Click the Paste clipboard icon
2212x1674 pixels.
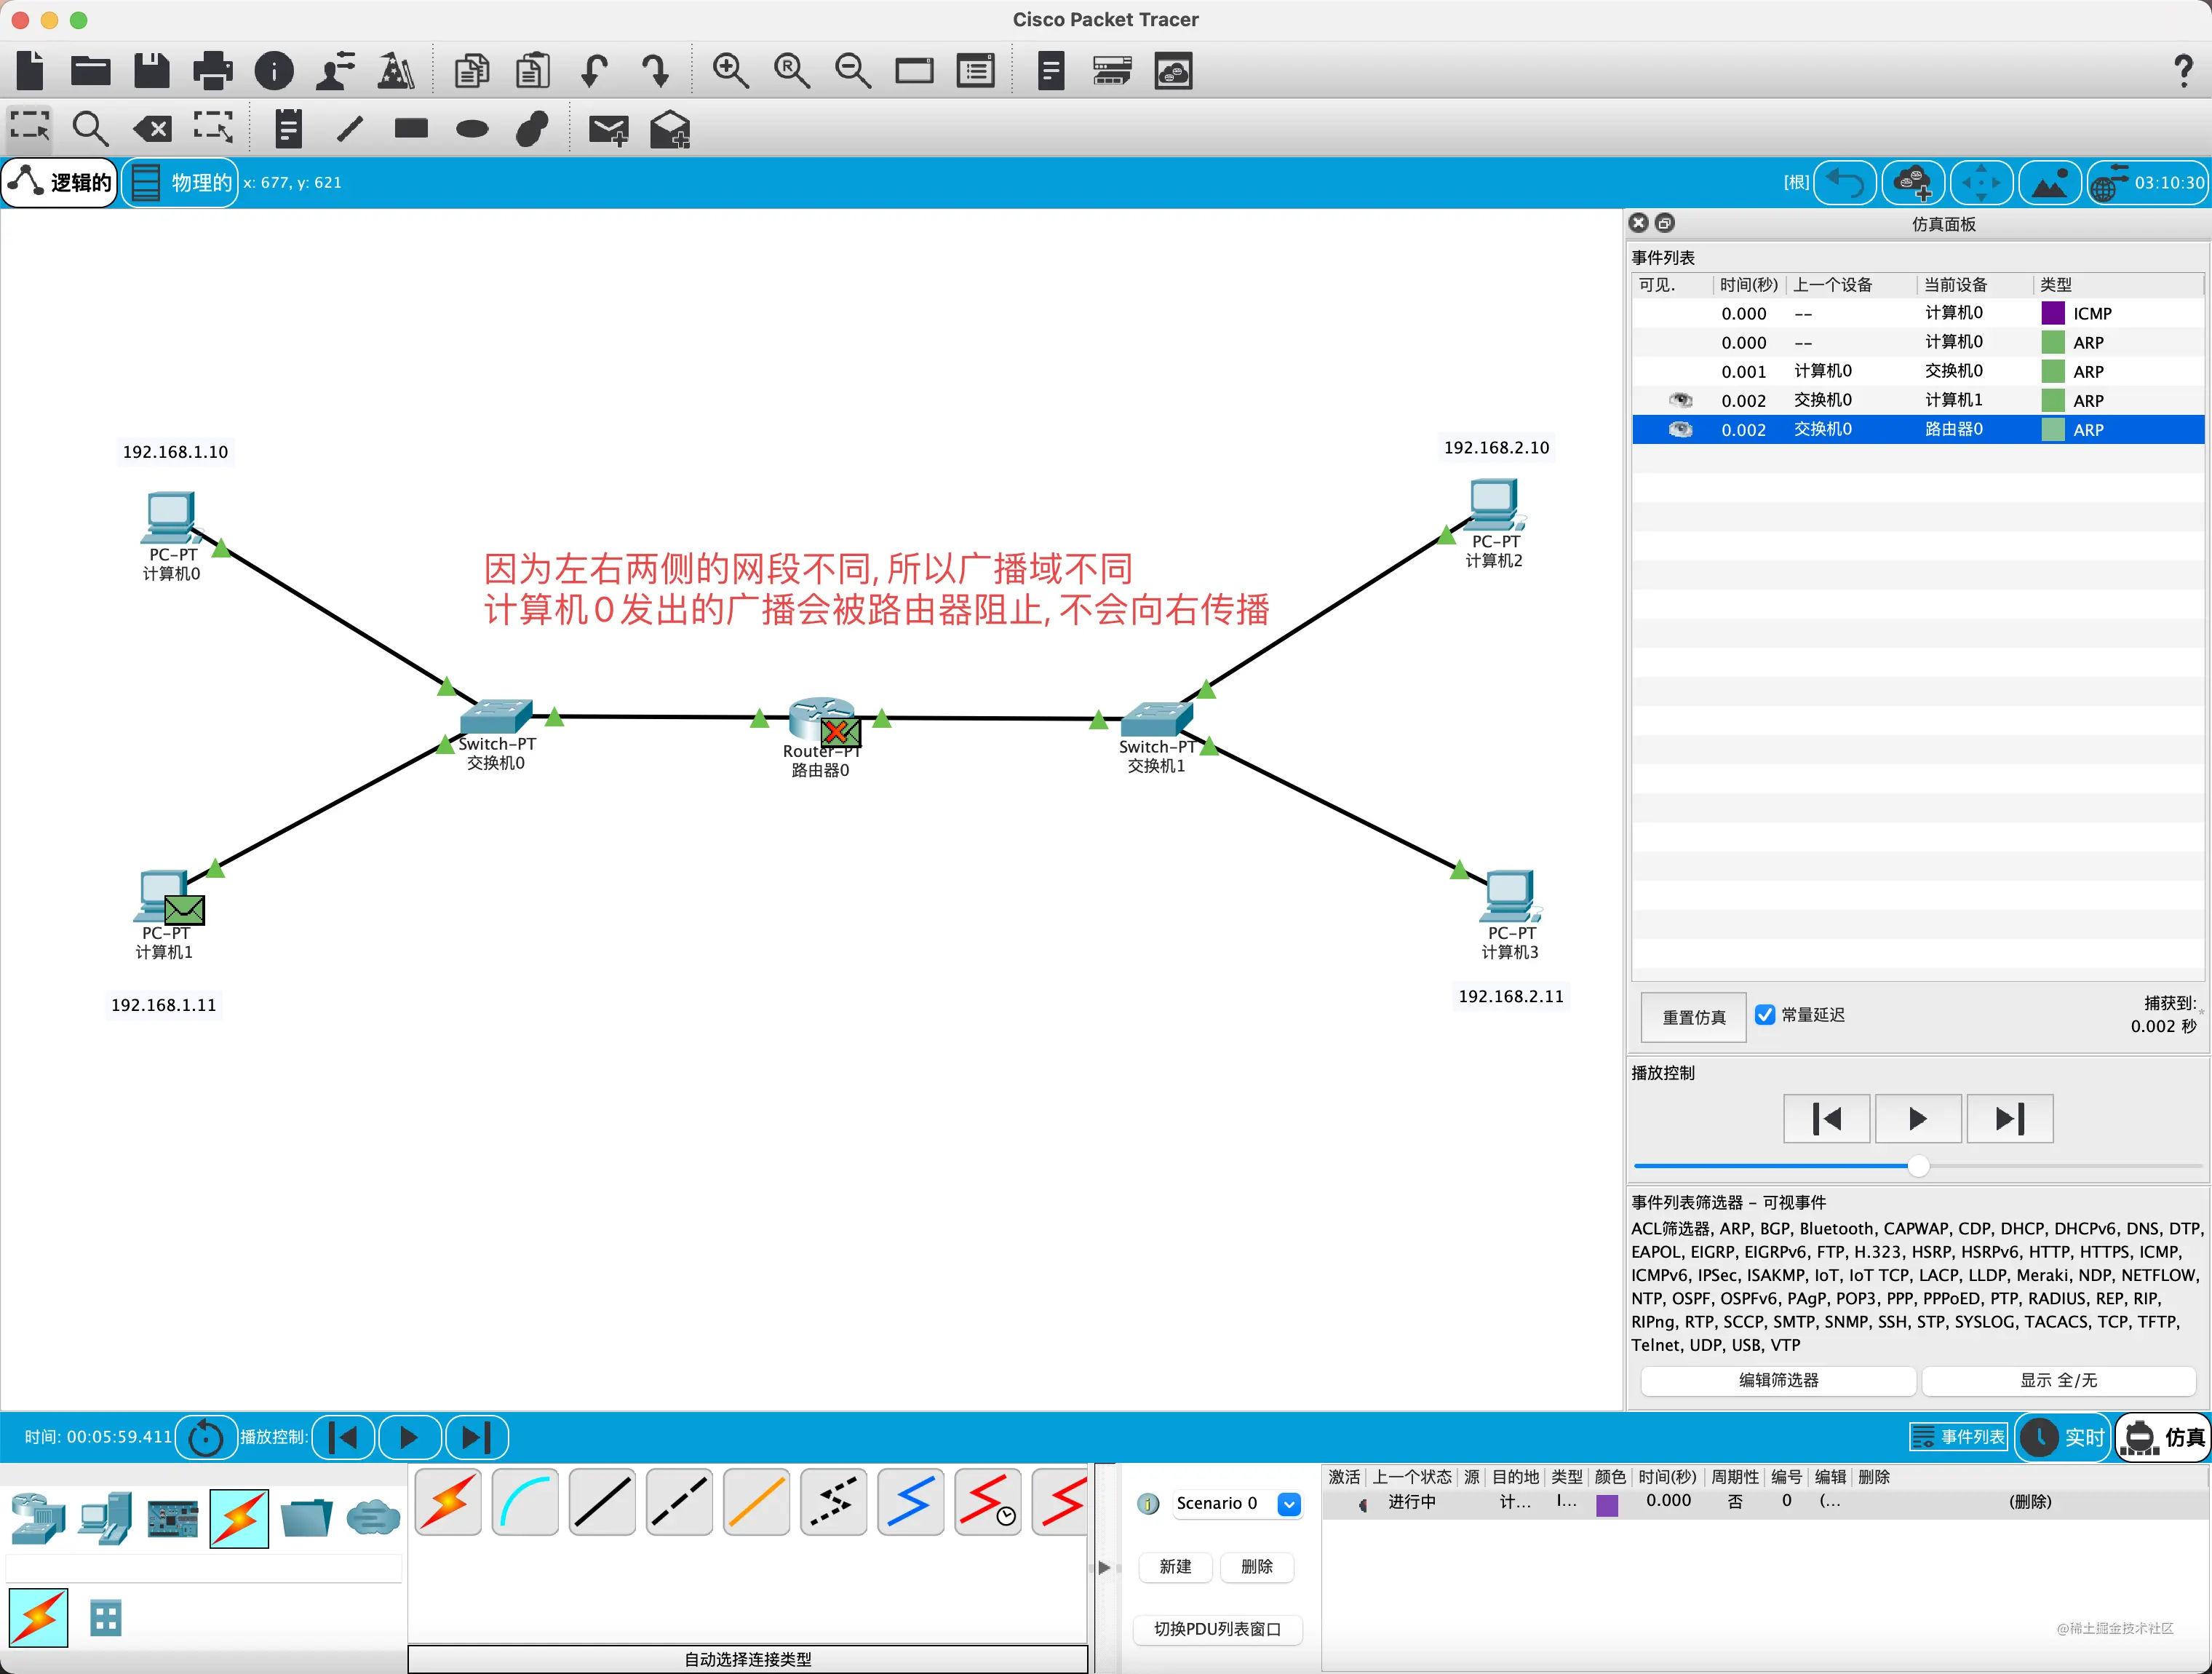click(x=533, y=71)
